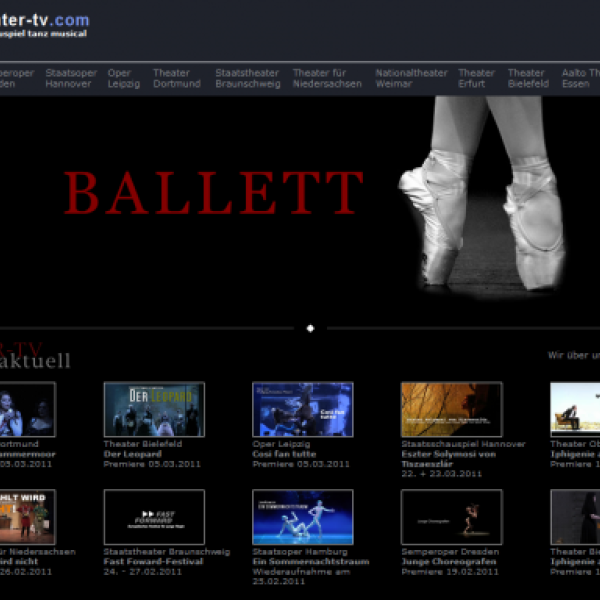Viewport: 600px width, 600px height.
Task: Go to Nationaltheater Weimar navigation item
Action: pyautogui.click(x=411, y=78)
